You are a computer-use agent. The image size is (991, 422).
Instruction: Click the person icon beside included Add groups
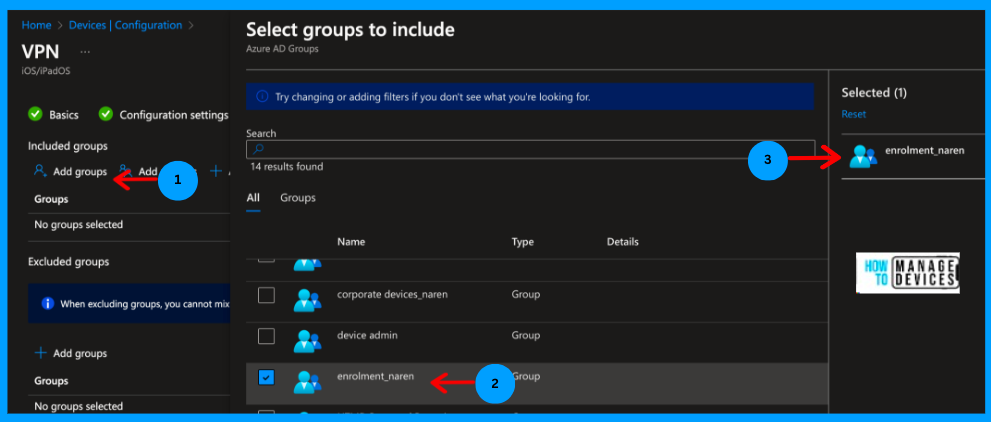[x=40, y=171]
